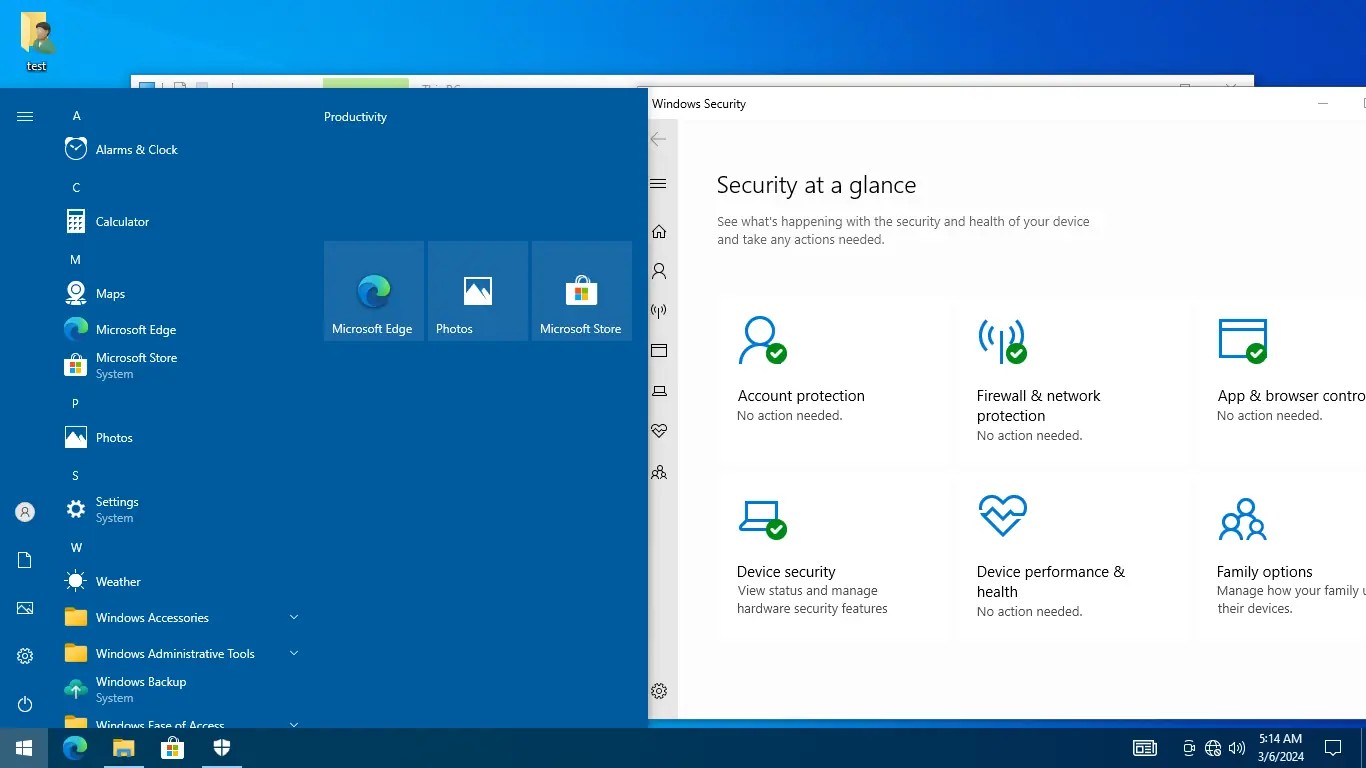
Task: Open File Explorer from the taskbar
Action: [123, 748]
